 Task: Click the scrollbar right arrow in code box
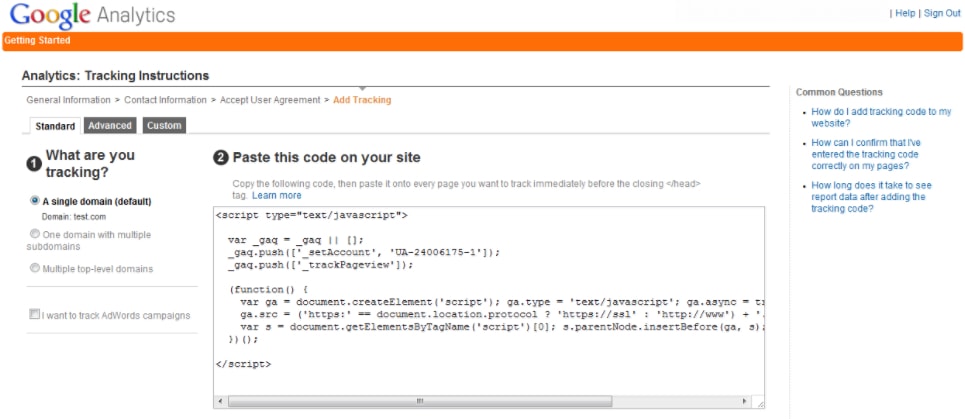[x=745, y=401]
